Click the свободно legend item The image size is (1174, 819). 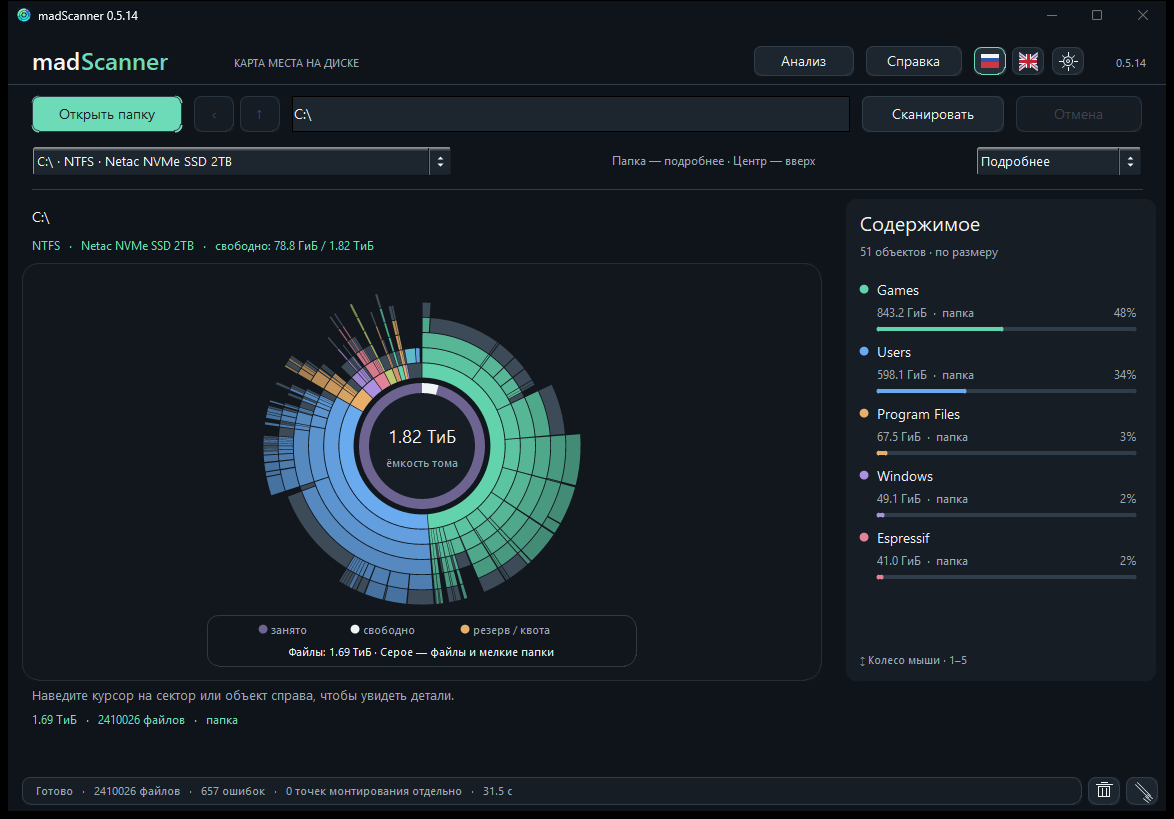(x=383, y=630)
